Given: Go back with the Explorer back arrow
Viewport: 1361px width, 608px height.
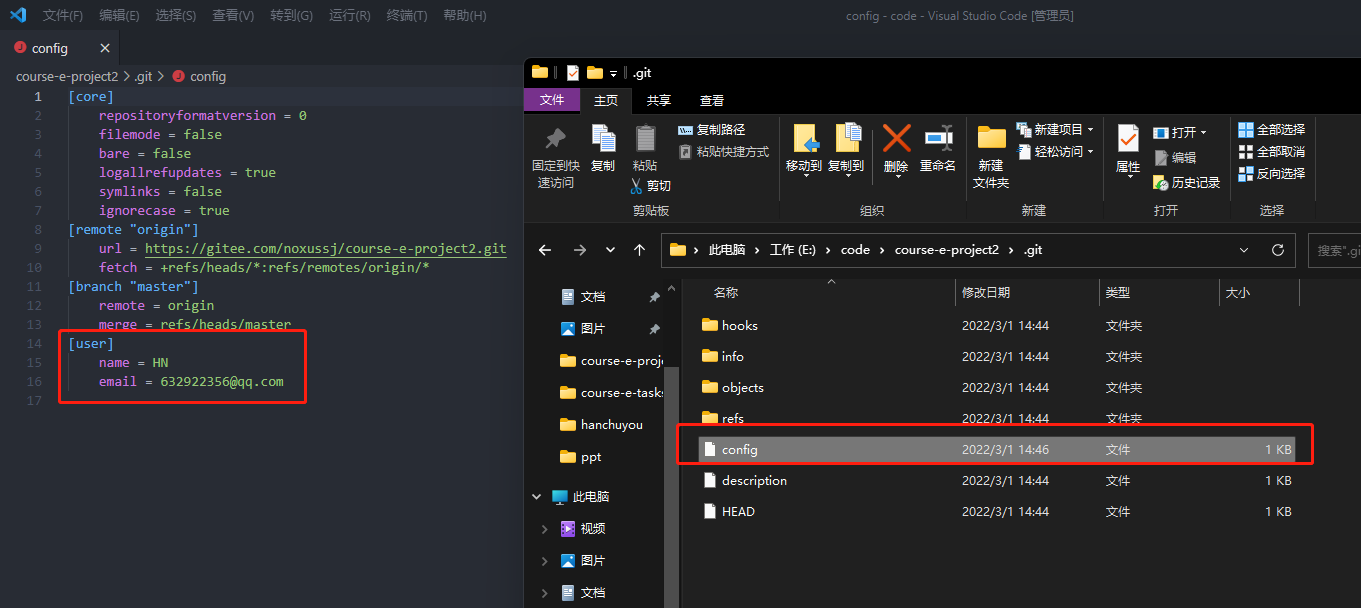Looking at the screenshot, I should pyautogui.click(x=545, y=250).
